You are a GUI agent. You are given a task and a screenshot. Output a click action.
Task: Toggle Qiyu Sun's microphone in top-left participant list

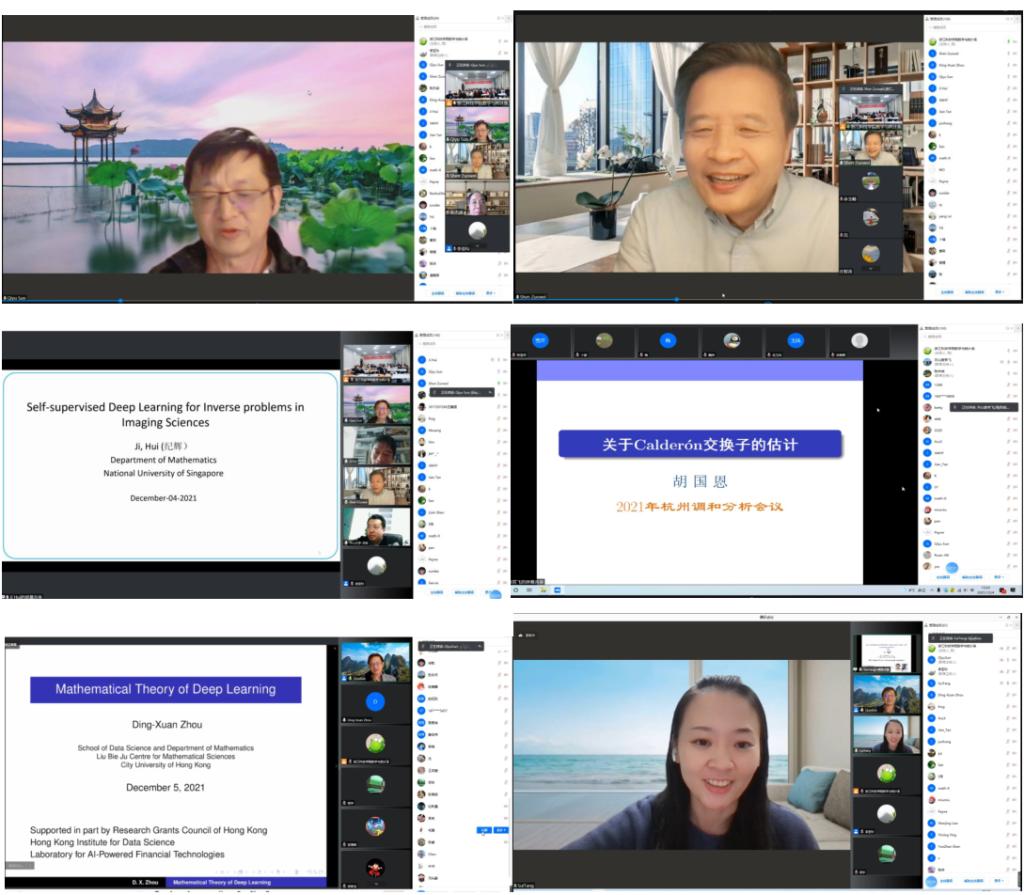(498, 62)
